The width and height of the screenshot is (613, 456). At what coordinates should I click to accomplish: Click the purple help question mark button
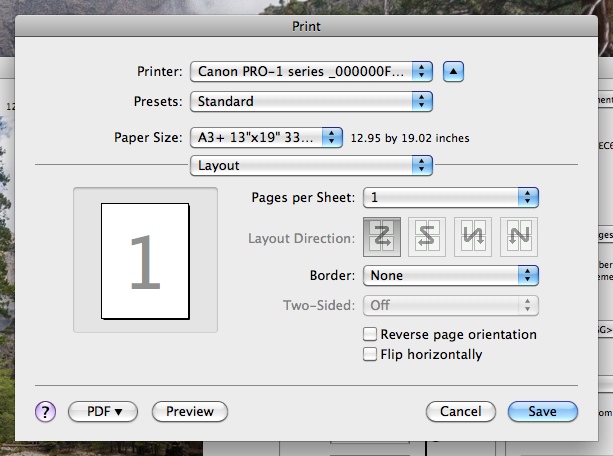click(47, 411)
